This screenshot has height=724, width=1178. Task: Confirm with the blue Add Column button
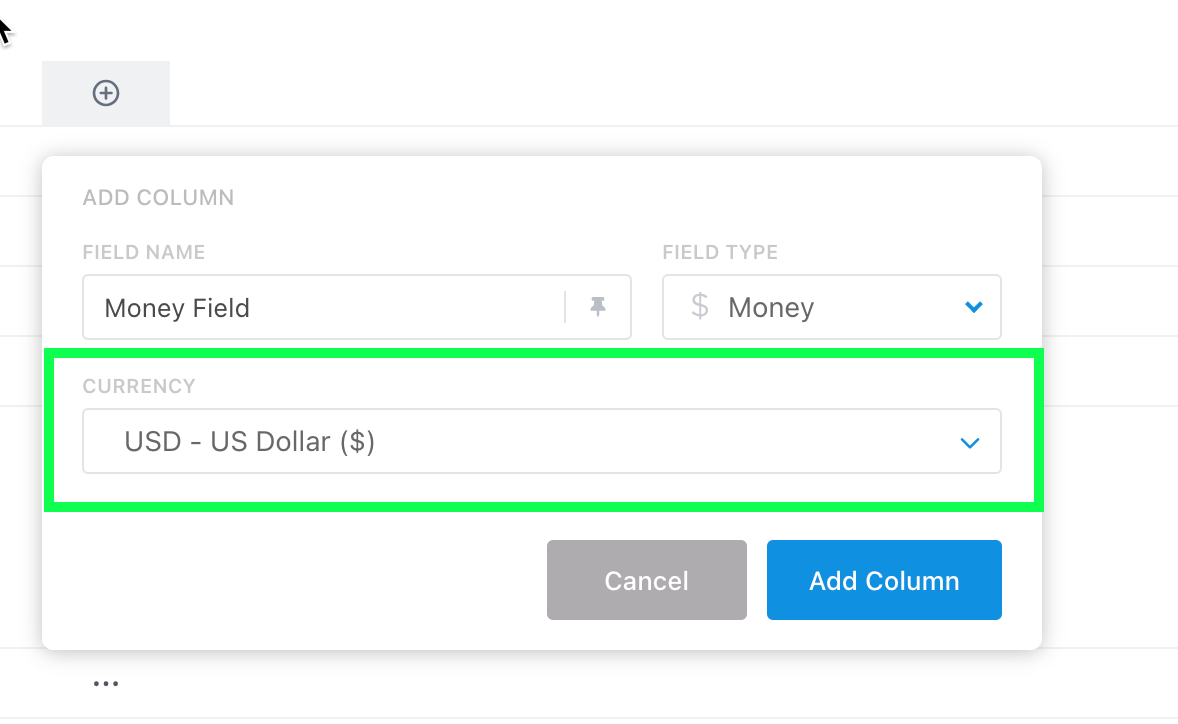[884, 580]
